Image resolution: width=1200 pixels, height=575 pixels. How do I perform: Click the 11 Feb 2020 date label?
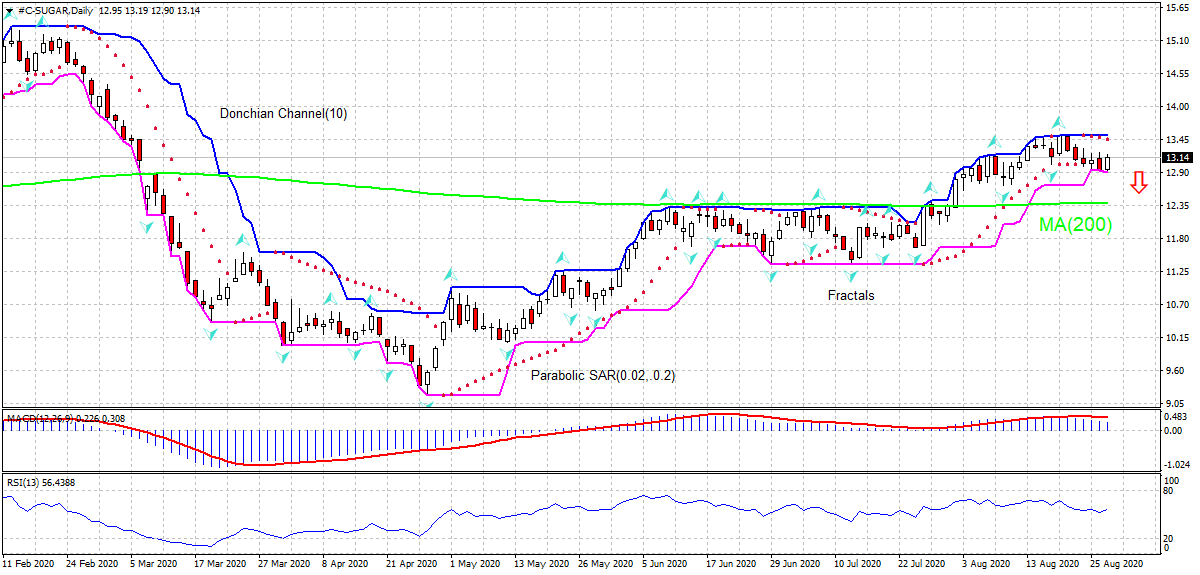click(x=27, y=564)
